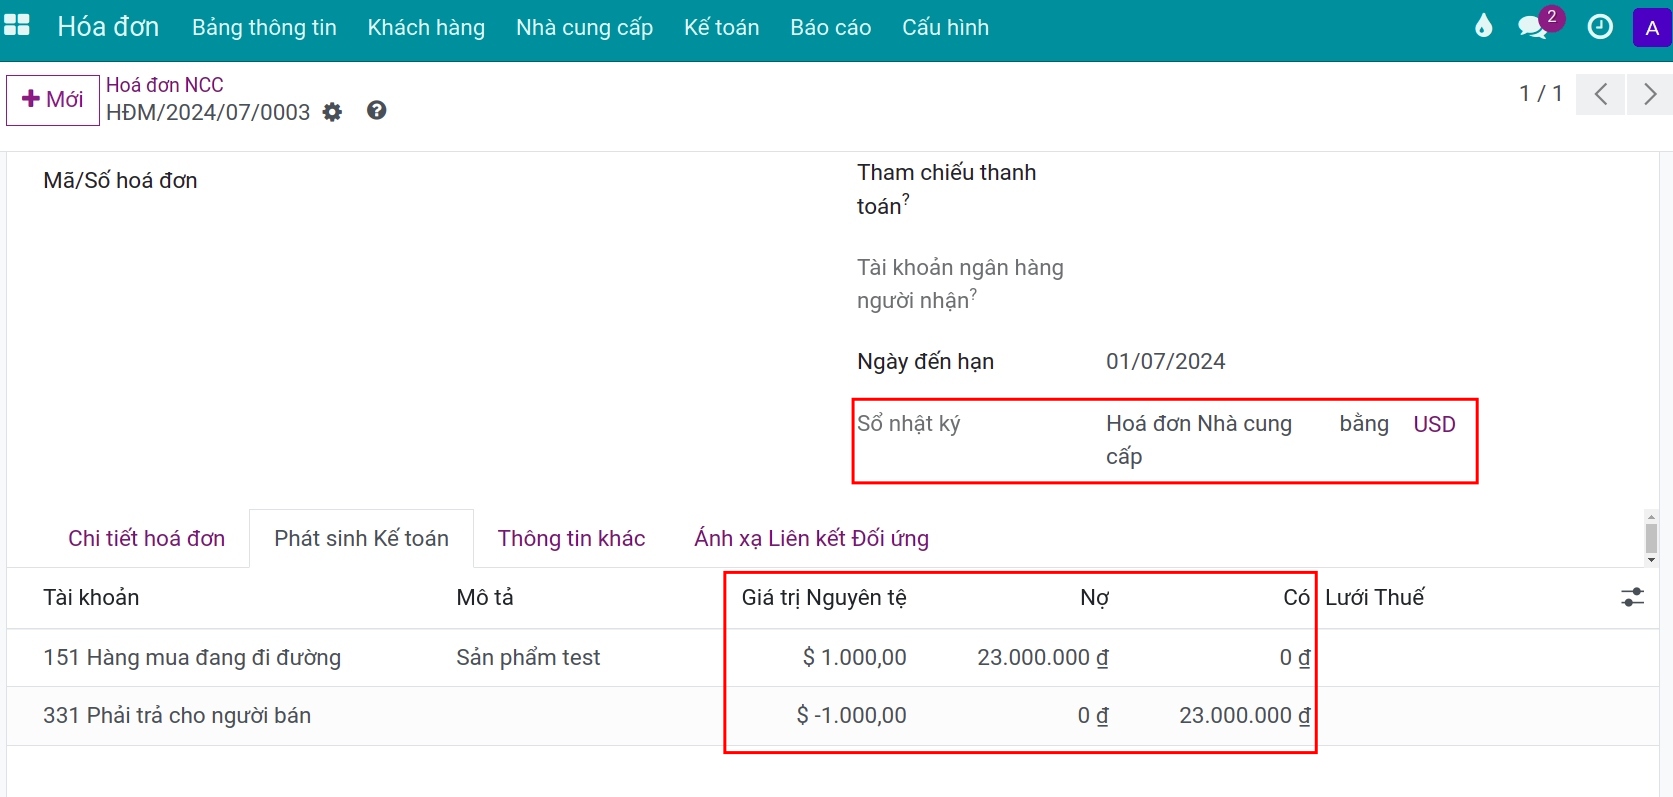Open the user avatar menu
Image resolution: width=1673 pixels, height=797 pixels.
(1652, 28)
